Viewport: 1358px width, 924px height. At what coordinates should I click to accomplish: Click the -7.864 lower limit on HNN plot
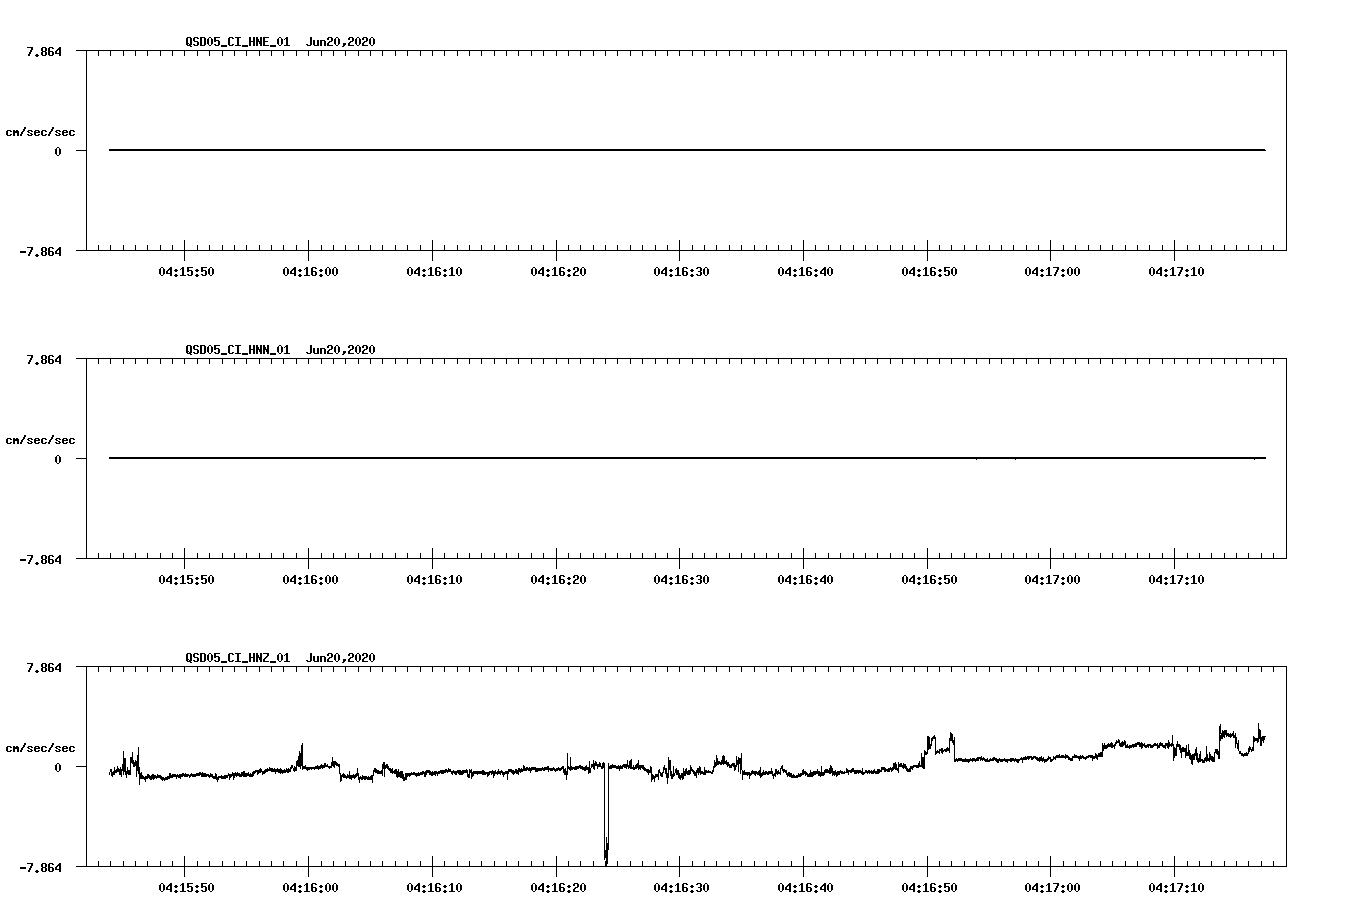tap(40, 559)
